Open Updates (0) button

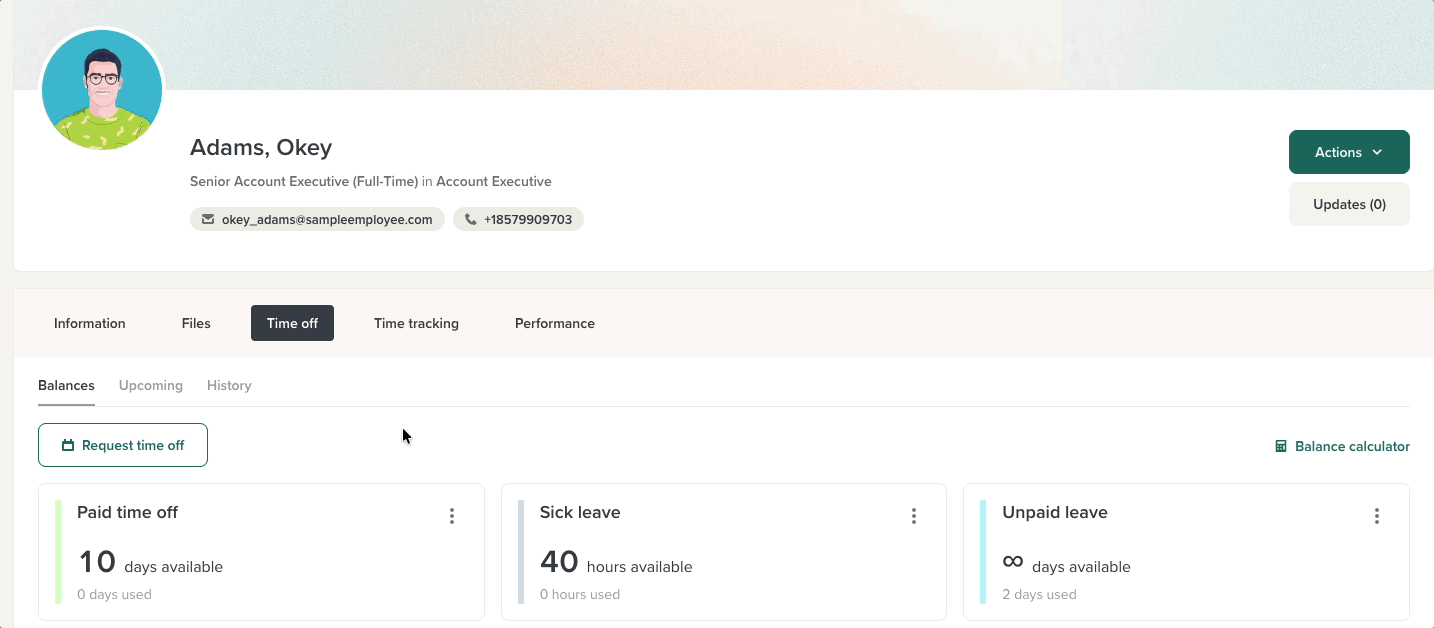pyautogui.click(x=1349, y=204)
